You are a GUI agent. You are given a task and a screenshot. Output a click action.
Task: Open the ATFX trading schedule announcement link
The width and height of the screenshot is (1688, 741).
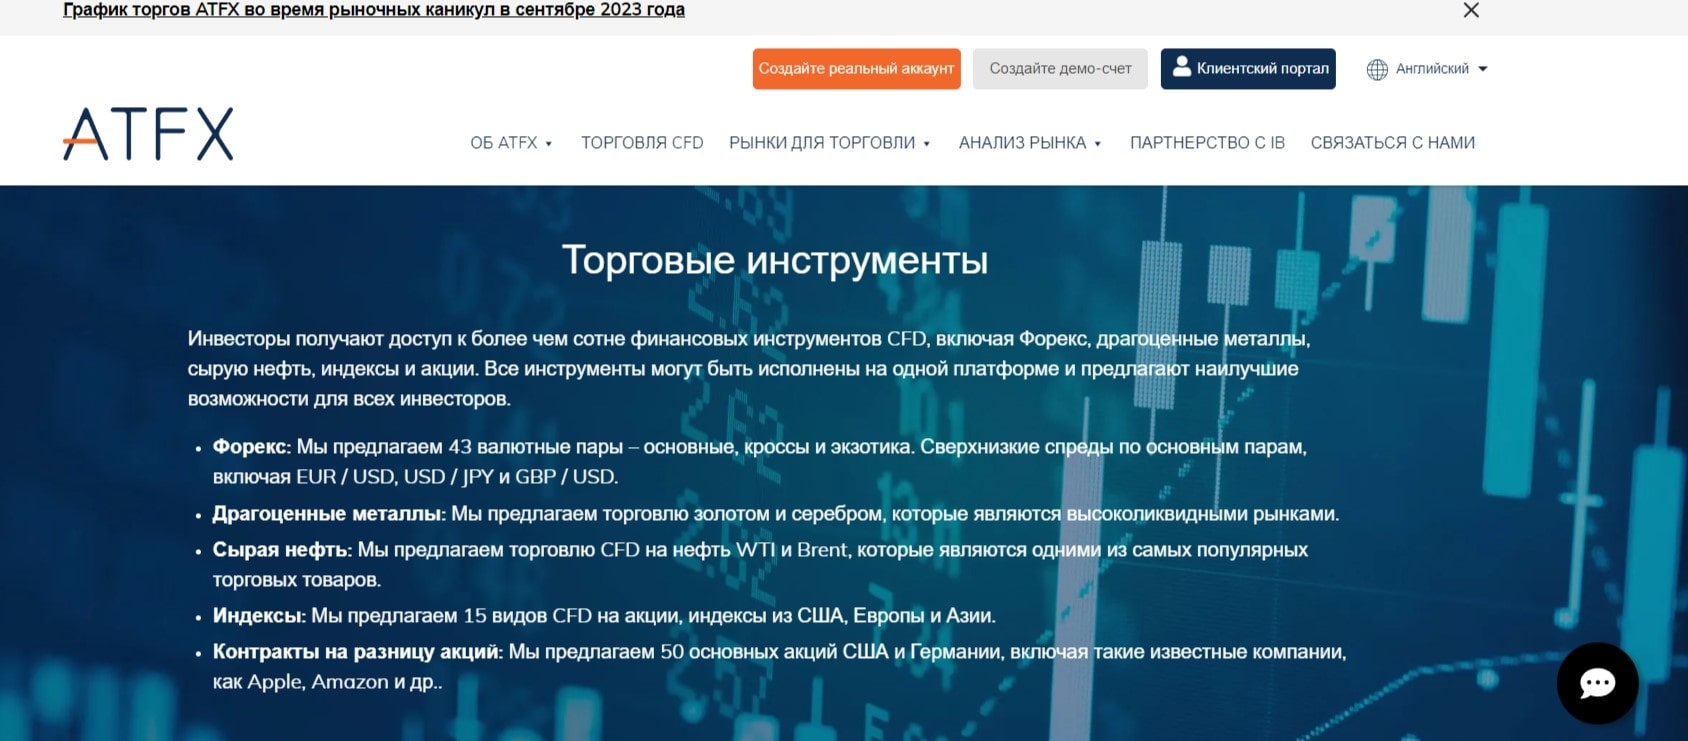point(374,10)
